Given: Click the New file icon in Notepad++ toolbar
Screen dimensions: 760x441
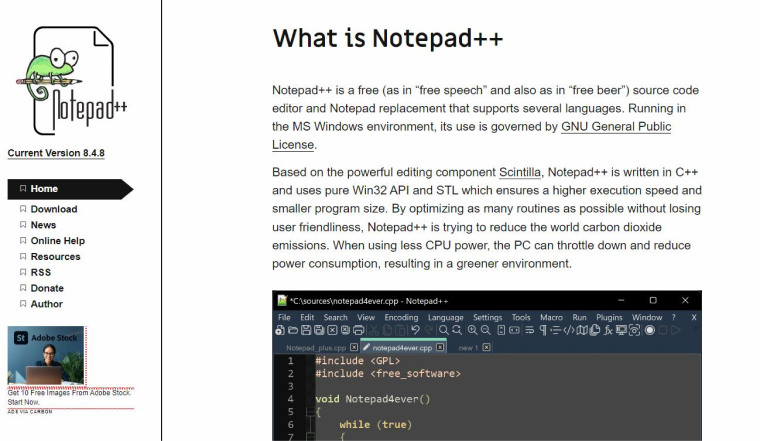Looking at the screenshot, I should click(280, 331).
